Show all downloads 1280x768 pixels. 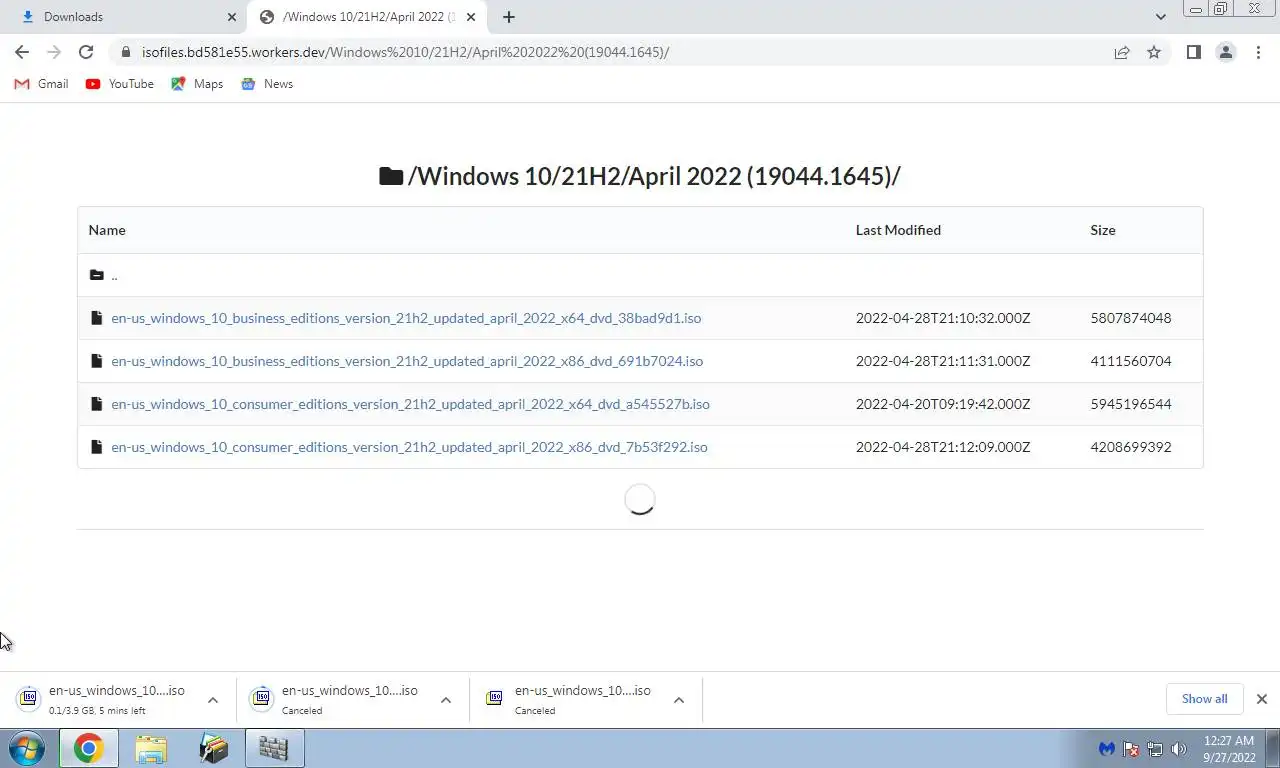(x=1204, y=699)
